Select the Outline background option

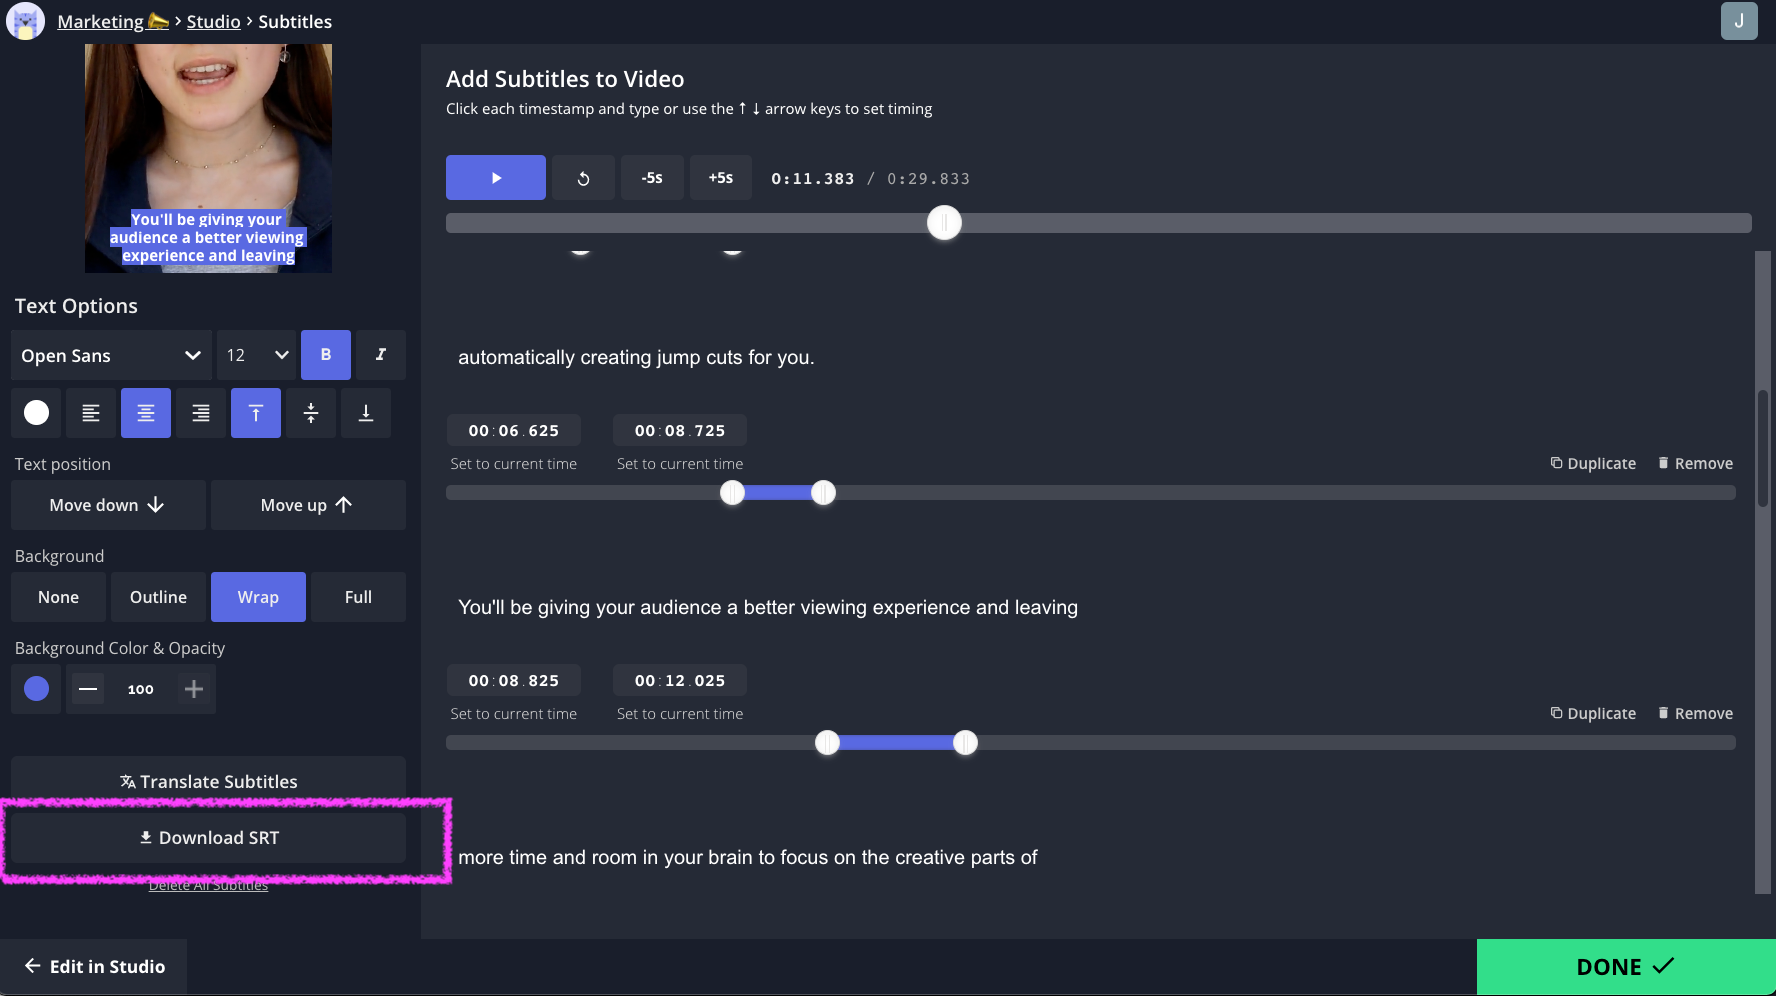click(158, 597)
